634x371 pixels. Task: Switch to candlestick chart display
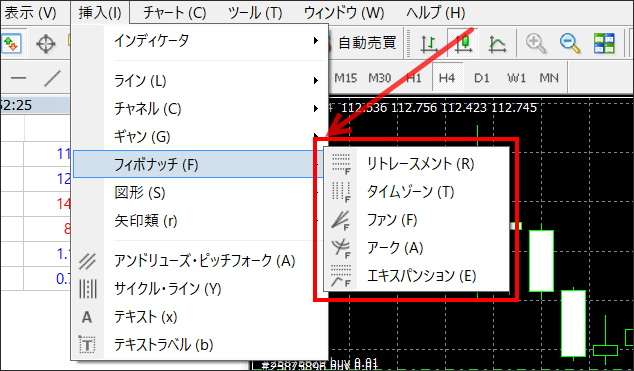(x=463, y=43)
